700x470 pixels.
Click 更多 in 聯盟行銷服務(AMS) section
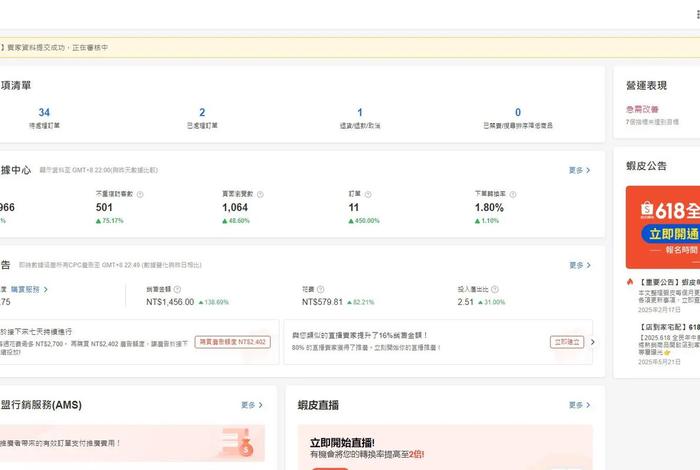point(252,405)
